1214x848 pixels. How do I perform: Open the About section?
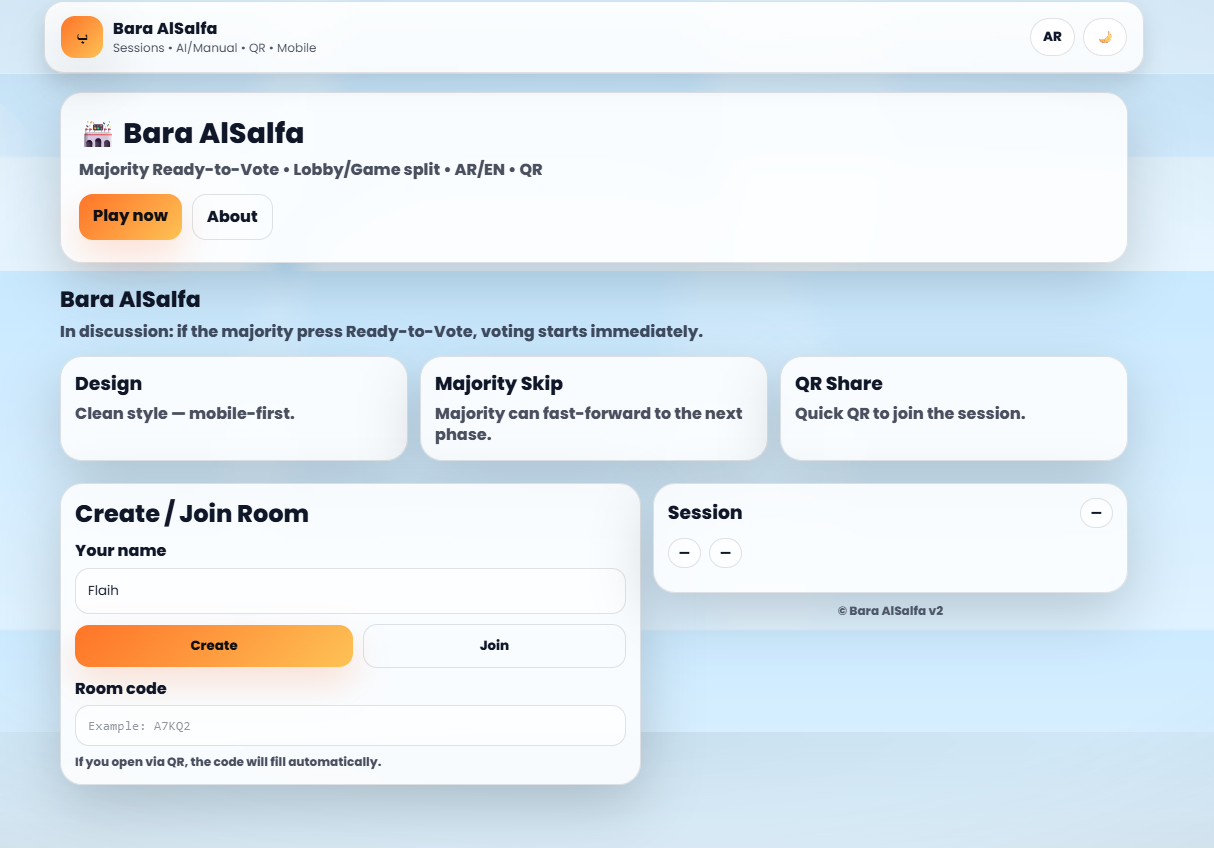pyautogui.click(x=232, y=217)
